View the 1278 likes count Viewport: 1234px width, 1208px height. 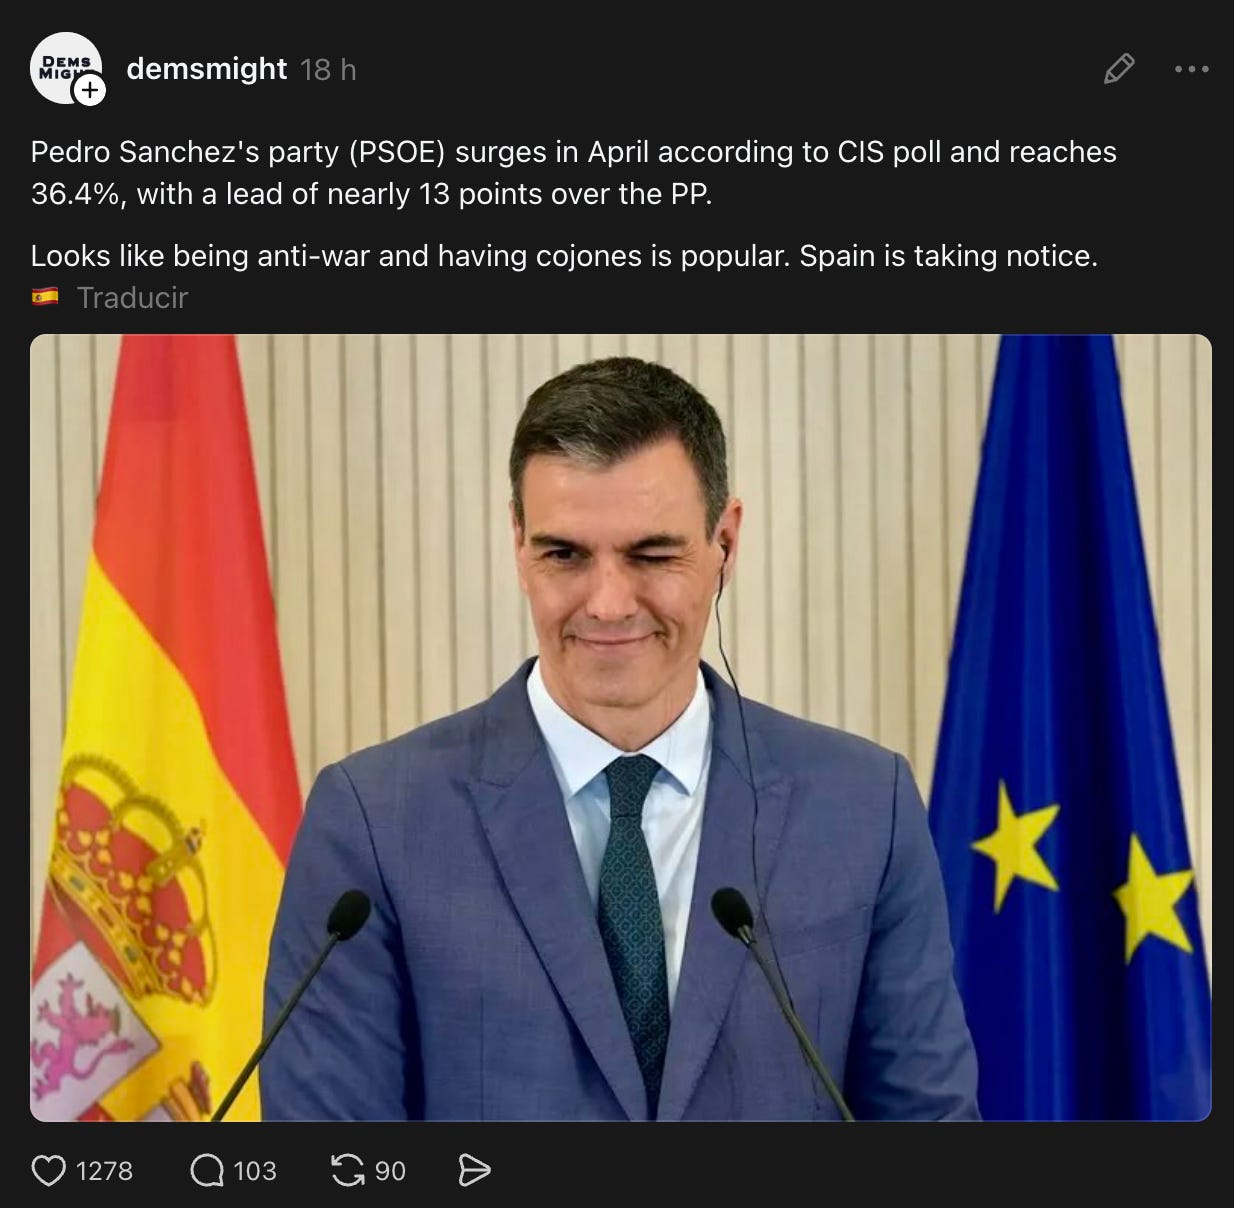coord(104,1170)
